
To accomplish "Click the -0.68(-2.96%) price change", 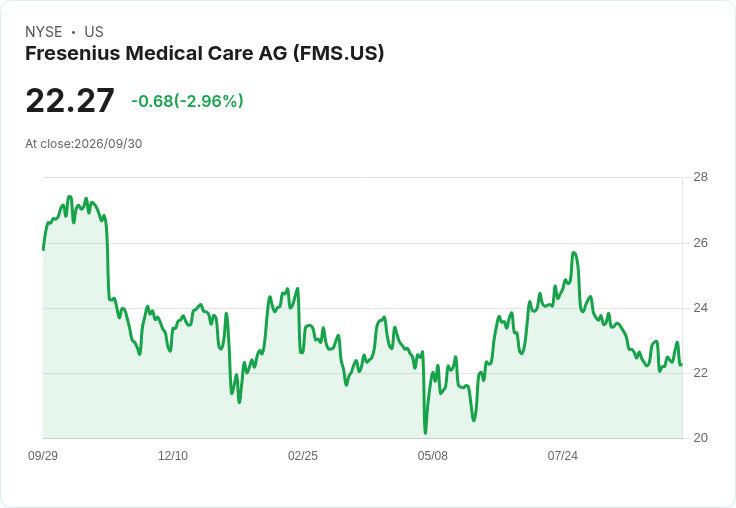I will (x=187, y=101).
